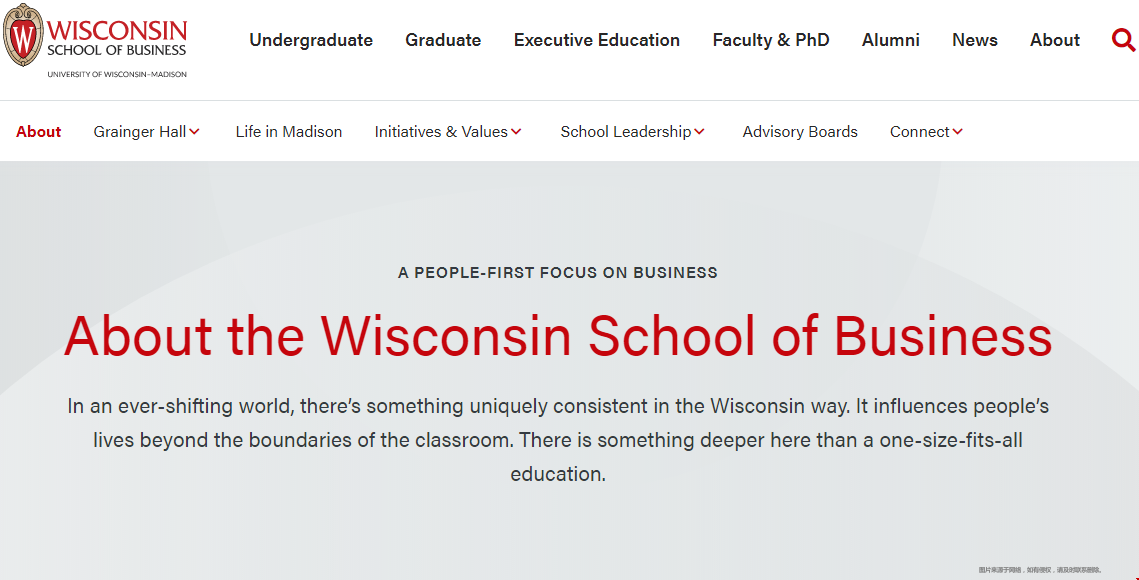Open the Graduate menu
The image size is (1139, 580).
tap(443, 40)
